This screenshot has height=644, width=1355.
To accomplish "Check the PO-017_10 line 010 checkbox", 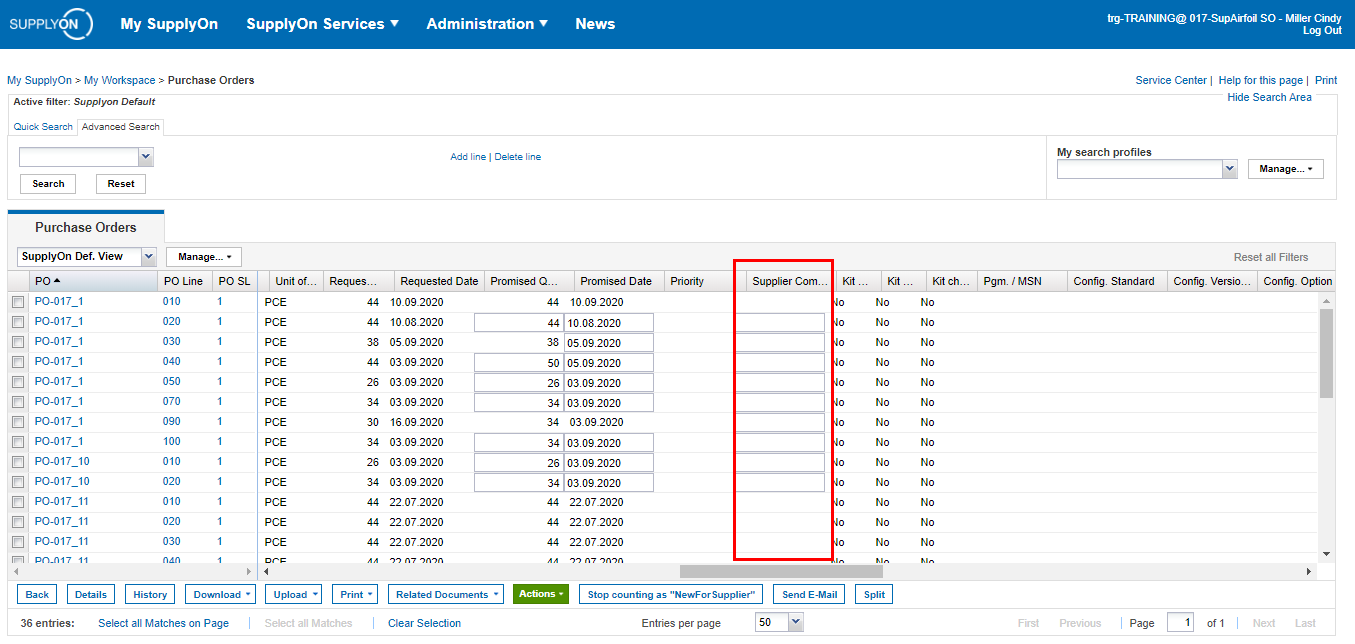I will point(18,462).
